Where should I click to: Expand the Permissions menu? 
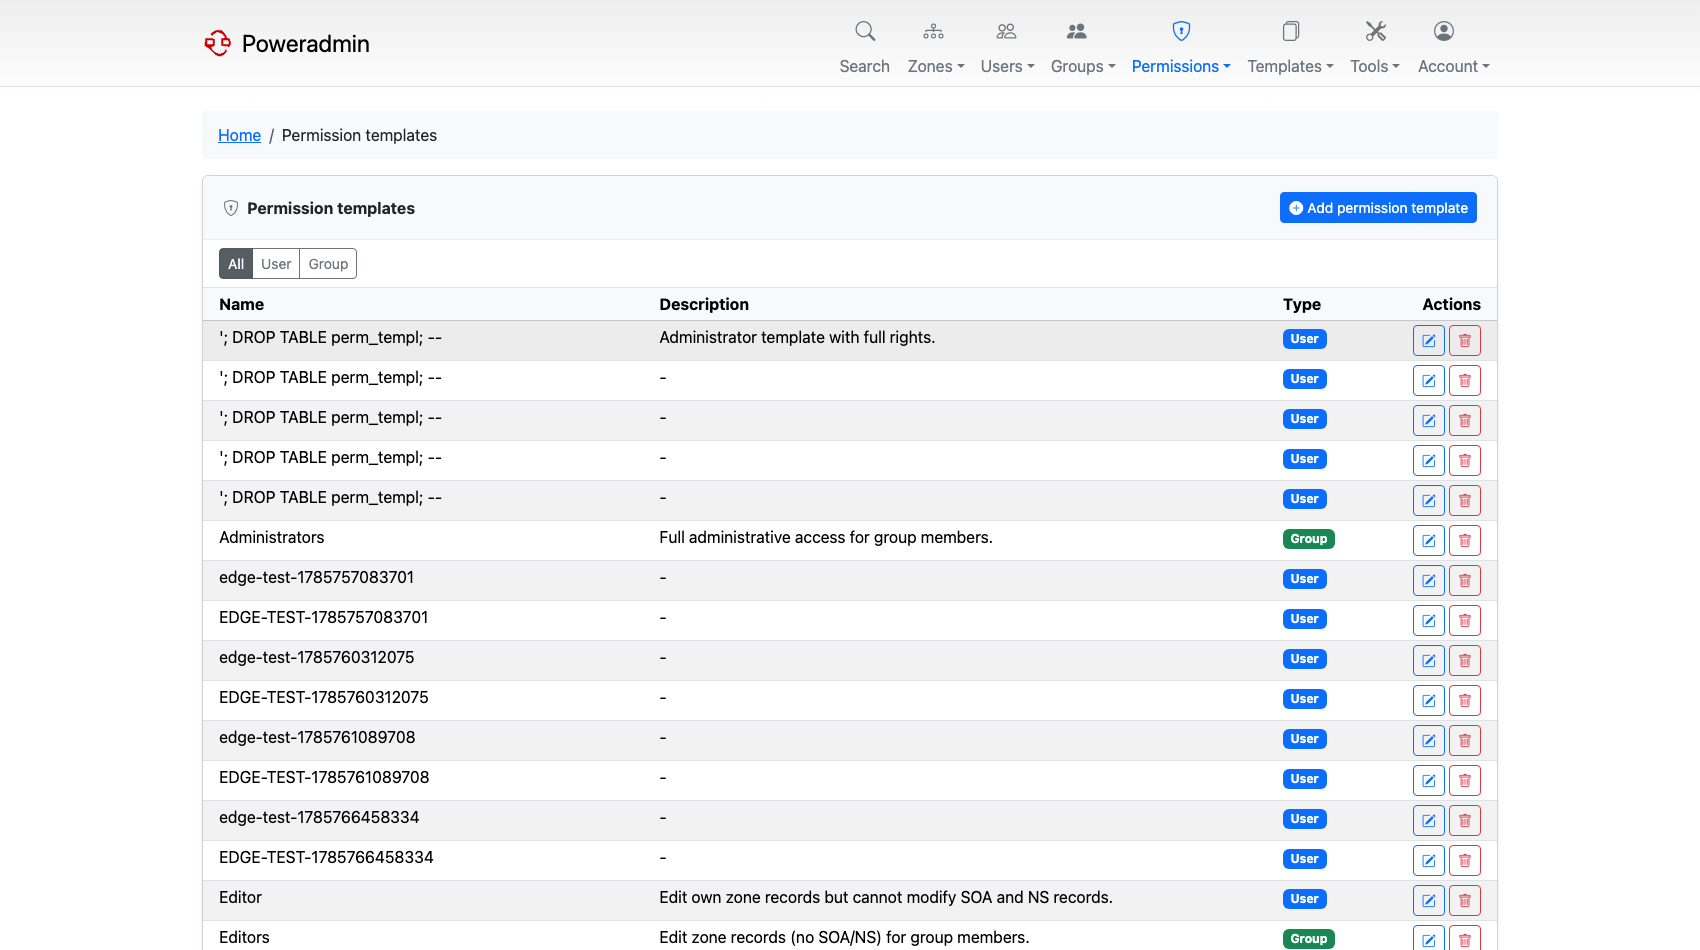pyautogui.click(x=1181, y=47)
